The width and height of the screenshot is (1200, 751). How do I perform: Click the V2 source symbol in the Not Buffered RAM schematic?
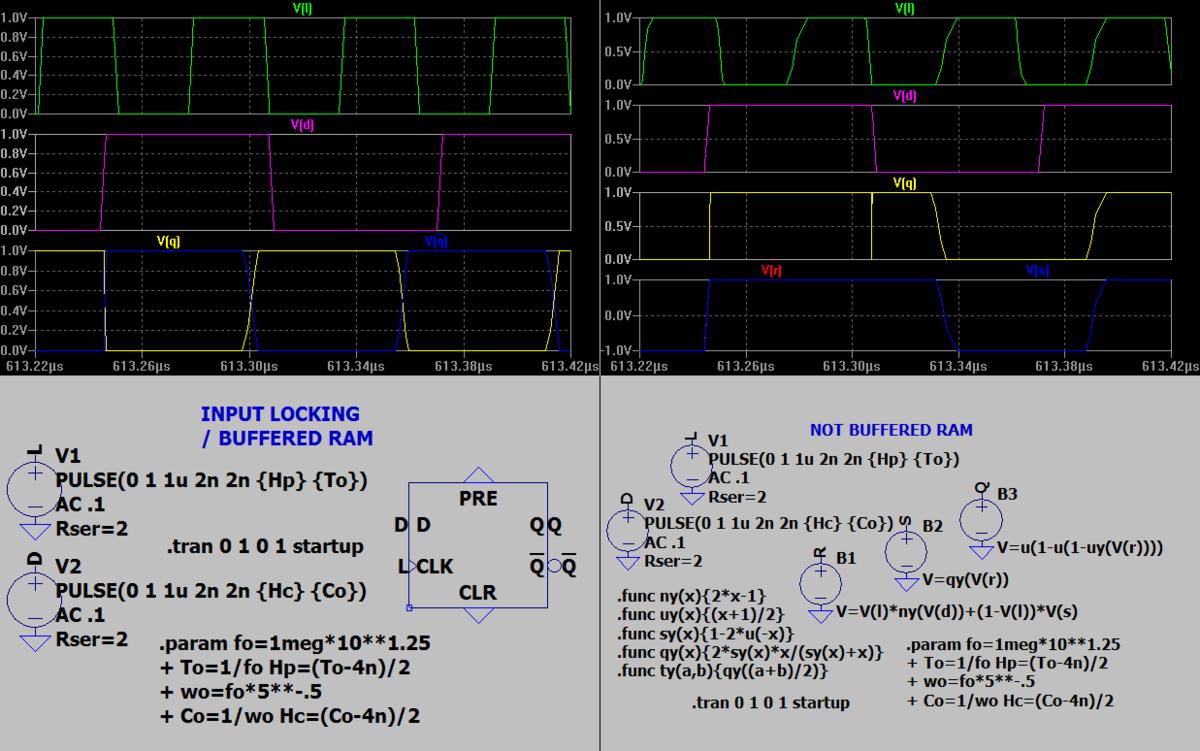coord(627,529)
